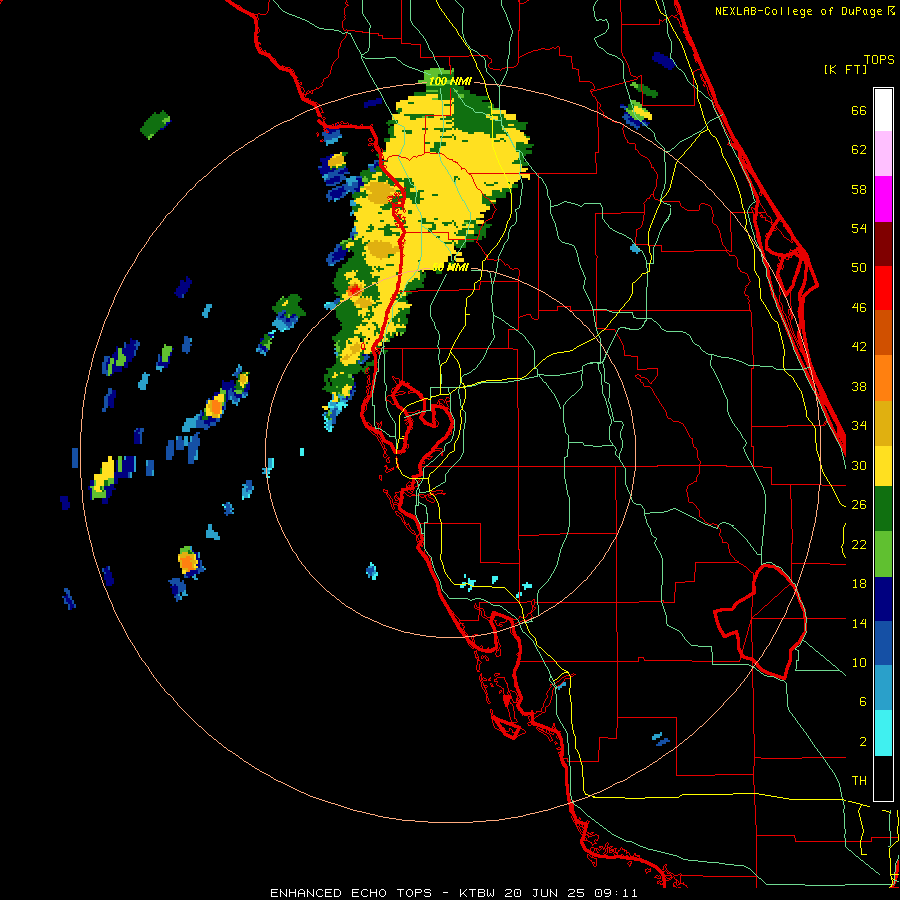Click the 66 legend value

pyautogui.click(x=859, y=110)
